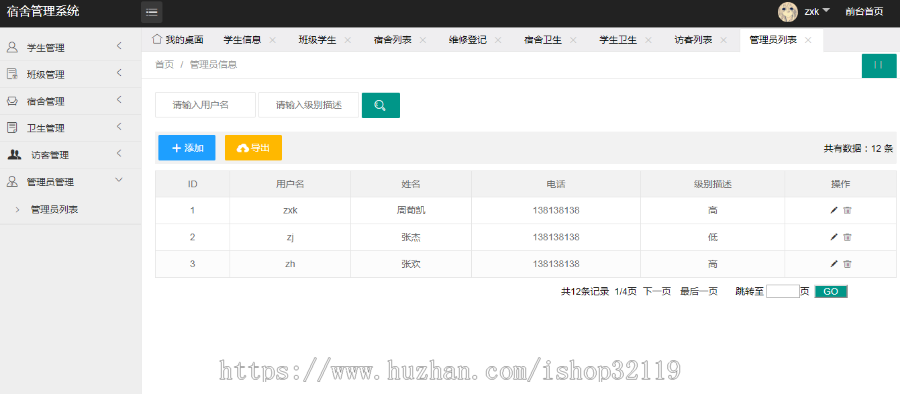The height and width of the screenshot is (394, 900).
Task: Click the 卫生管理 sidebar icon
Action: tap(12, 128)
